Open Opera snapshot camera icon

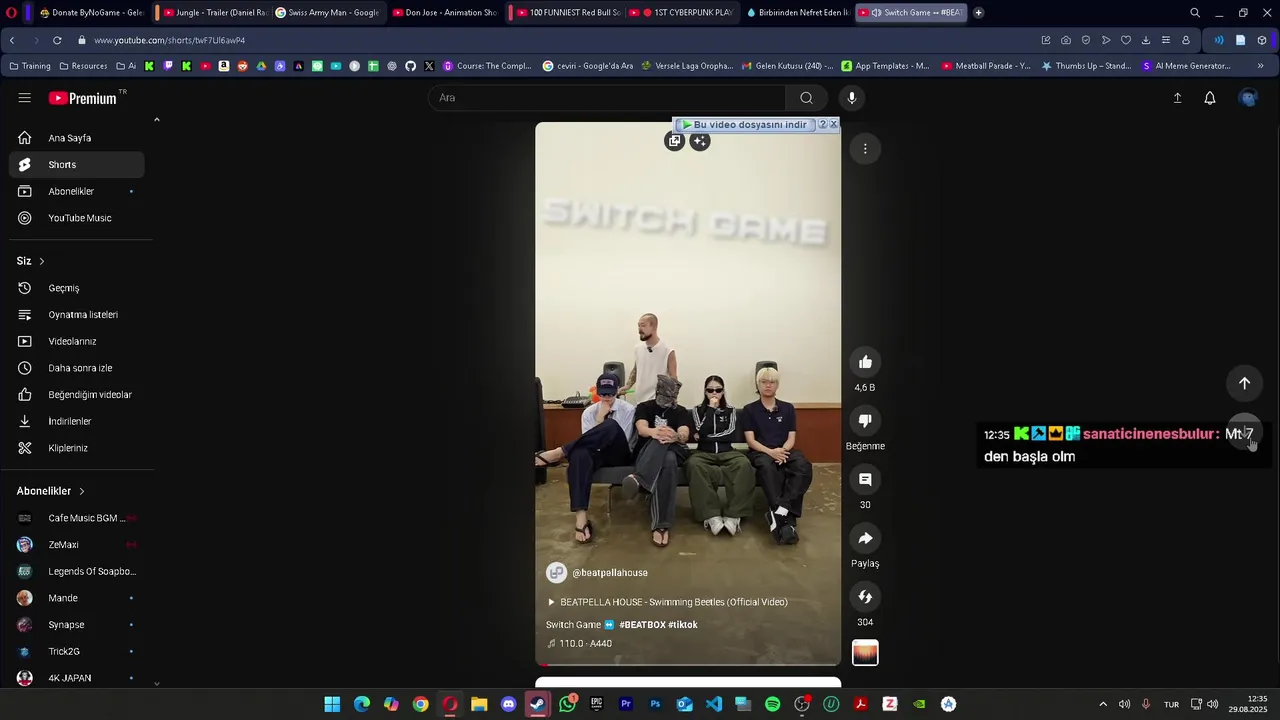(x=1066, y=40)
